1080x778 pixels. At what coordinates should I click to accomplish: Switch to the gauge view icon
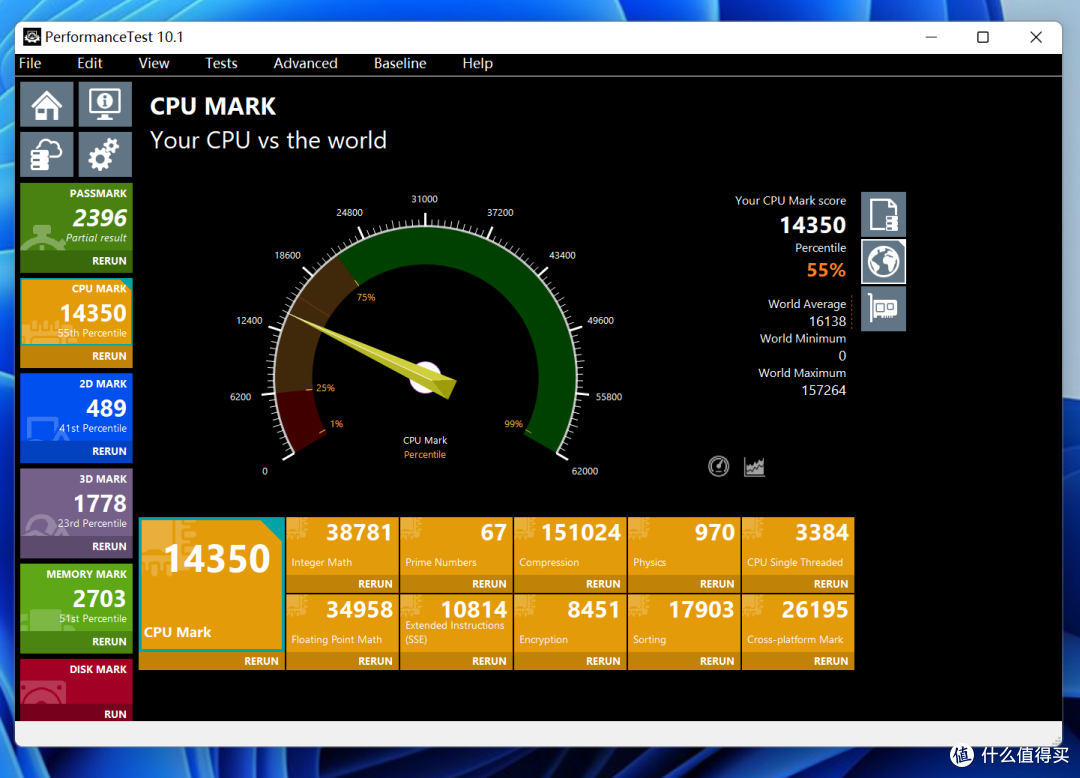[718, 466]
